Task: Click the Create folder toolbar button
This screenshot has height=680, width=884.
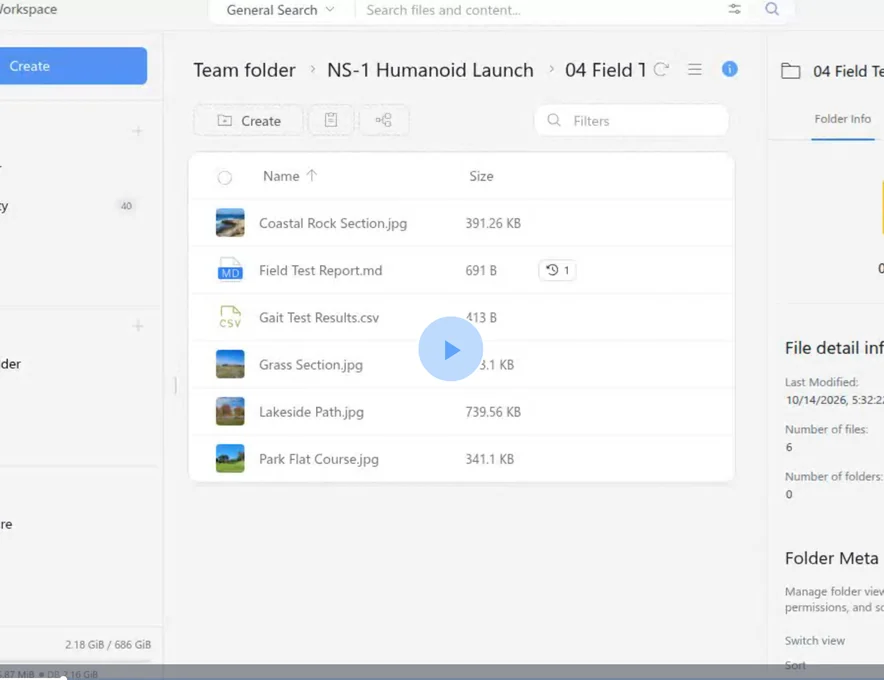Action: coord(249,121)
